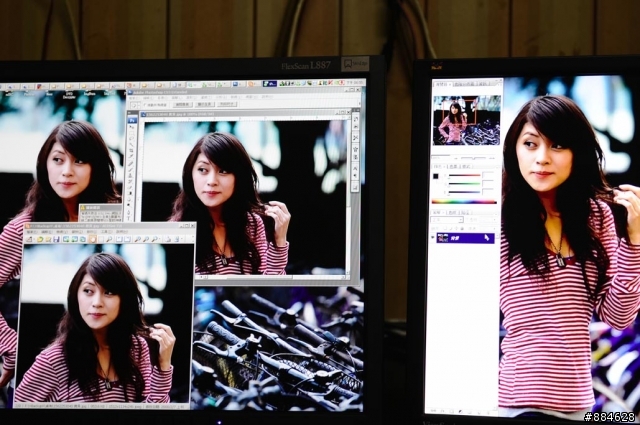Select the Move tool in Photoshop toolbox
640x425 pixels.
click(x=132, y=127)
